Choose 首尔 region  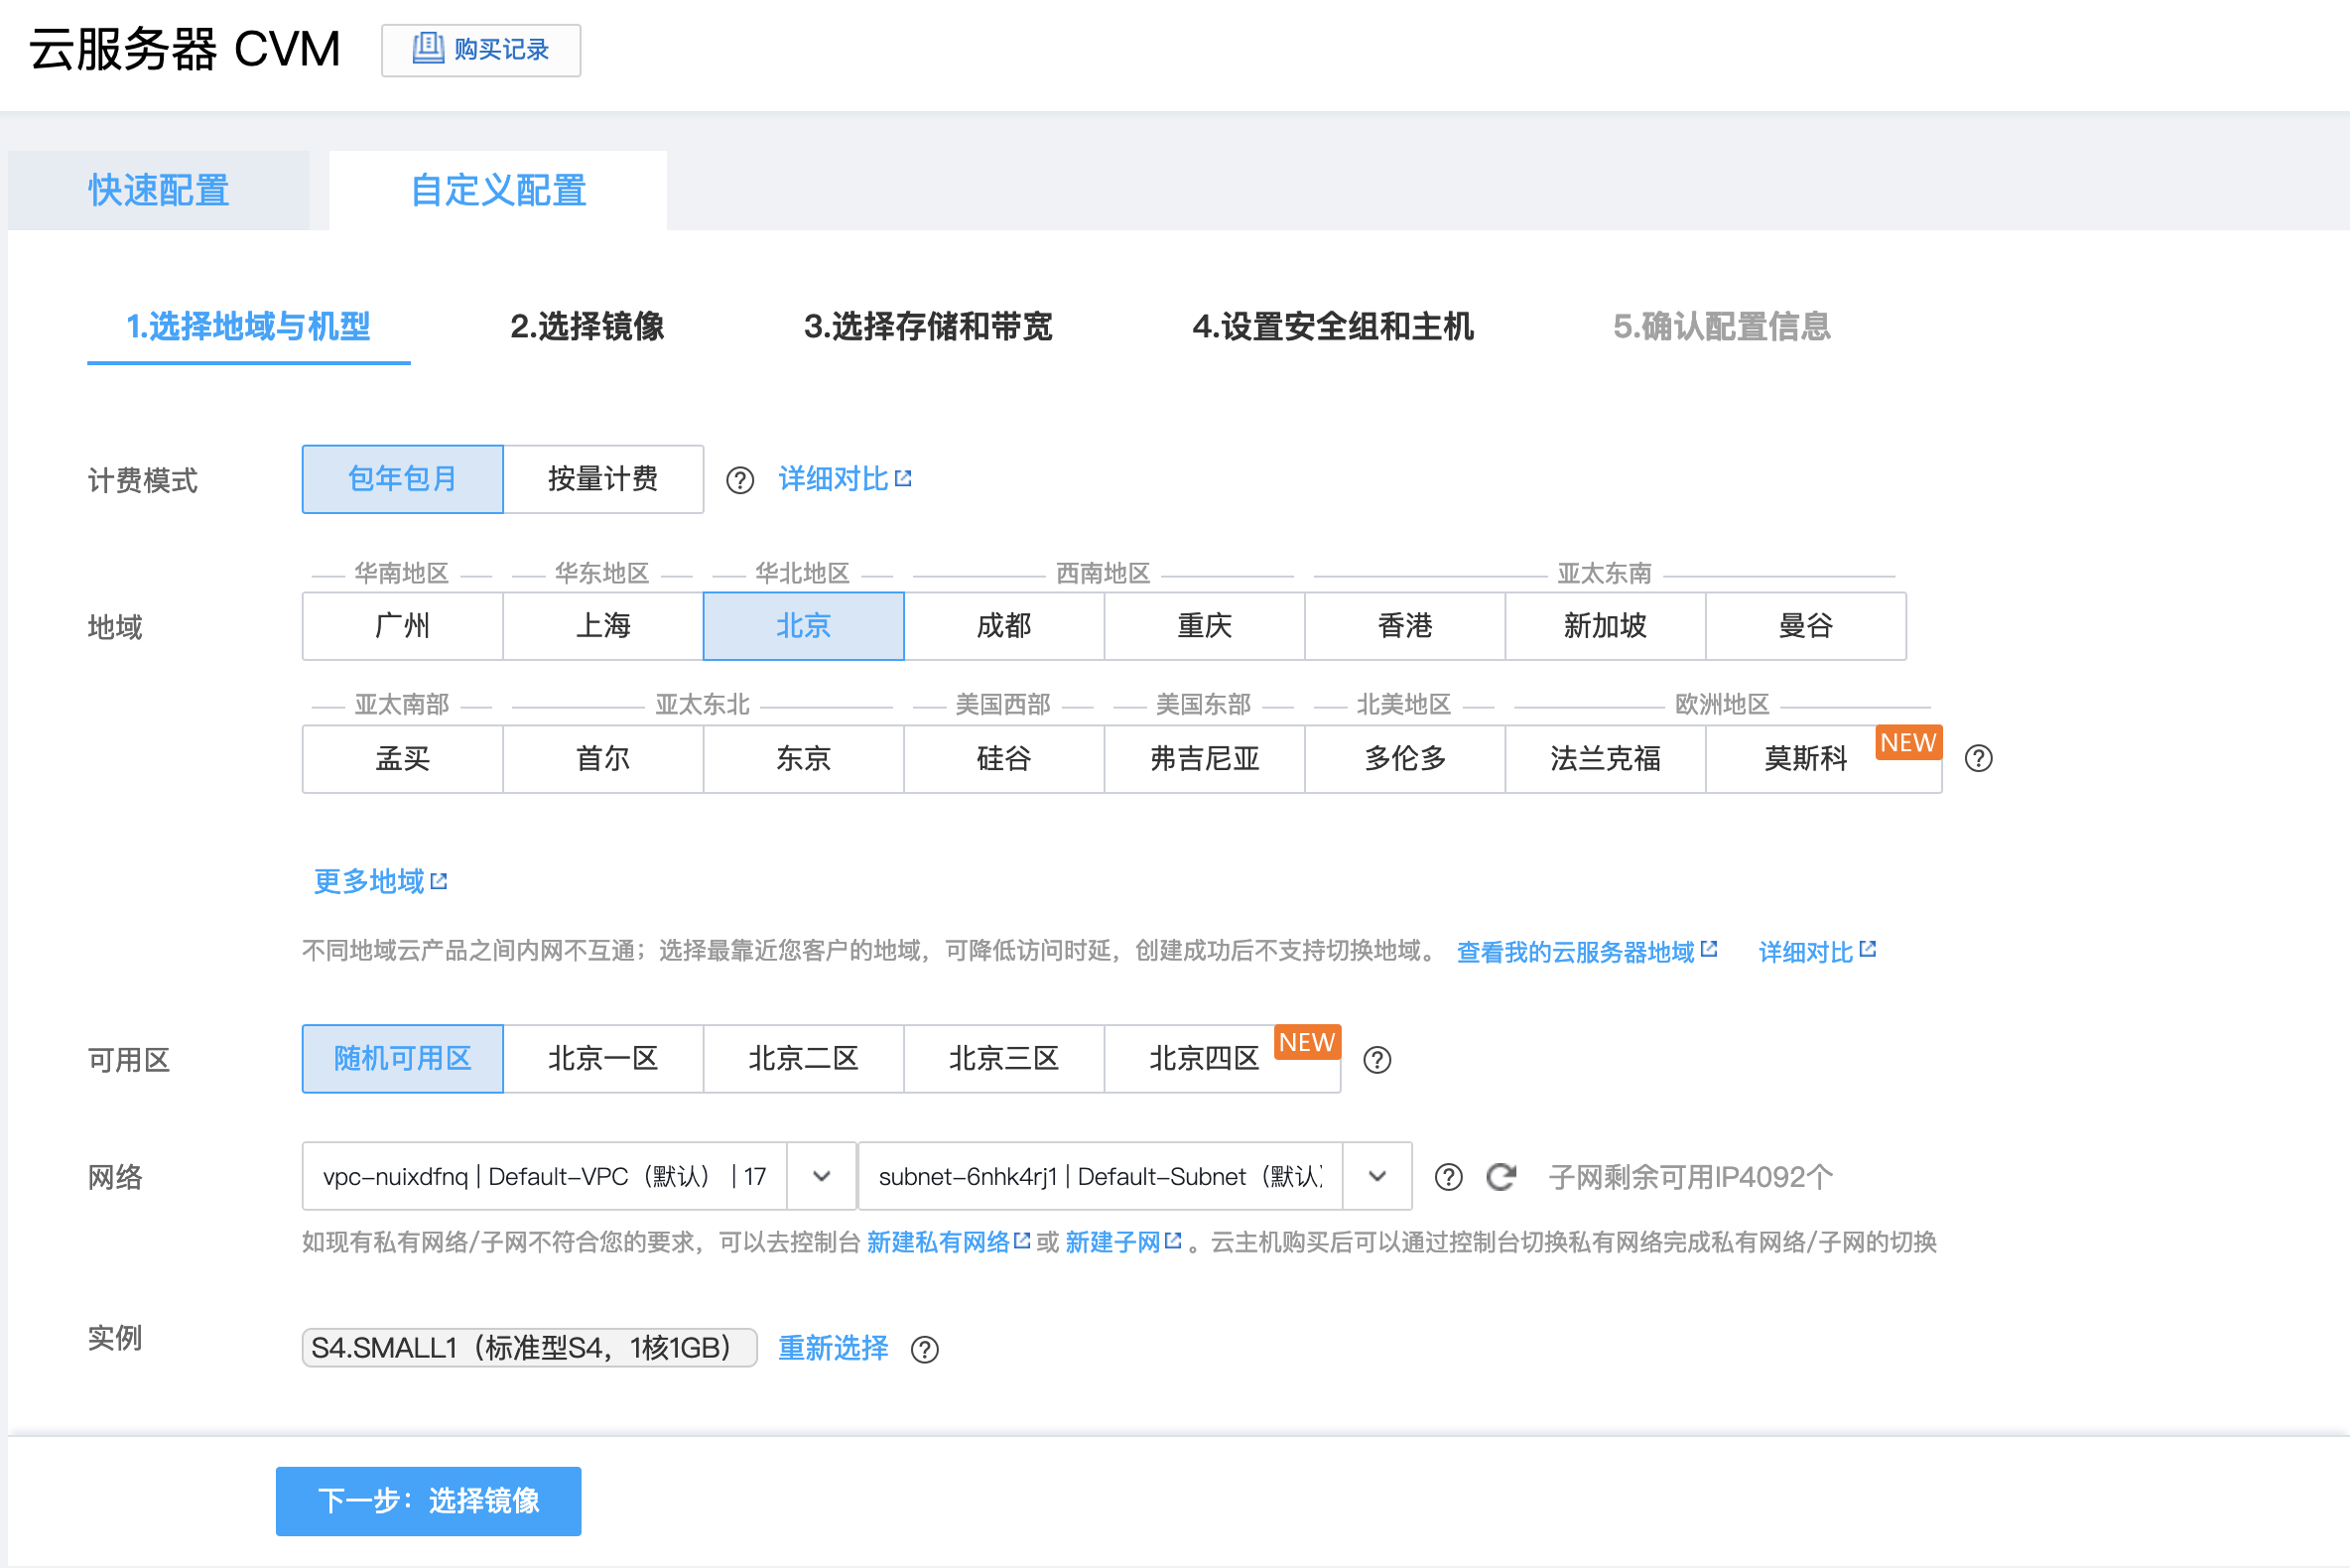603,759
